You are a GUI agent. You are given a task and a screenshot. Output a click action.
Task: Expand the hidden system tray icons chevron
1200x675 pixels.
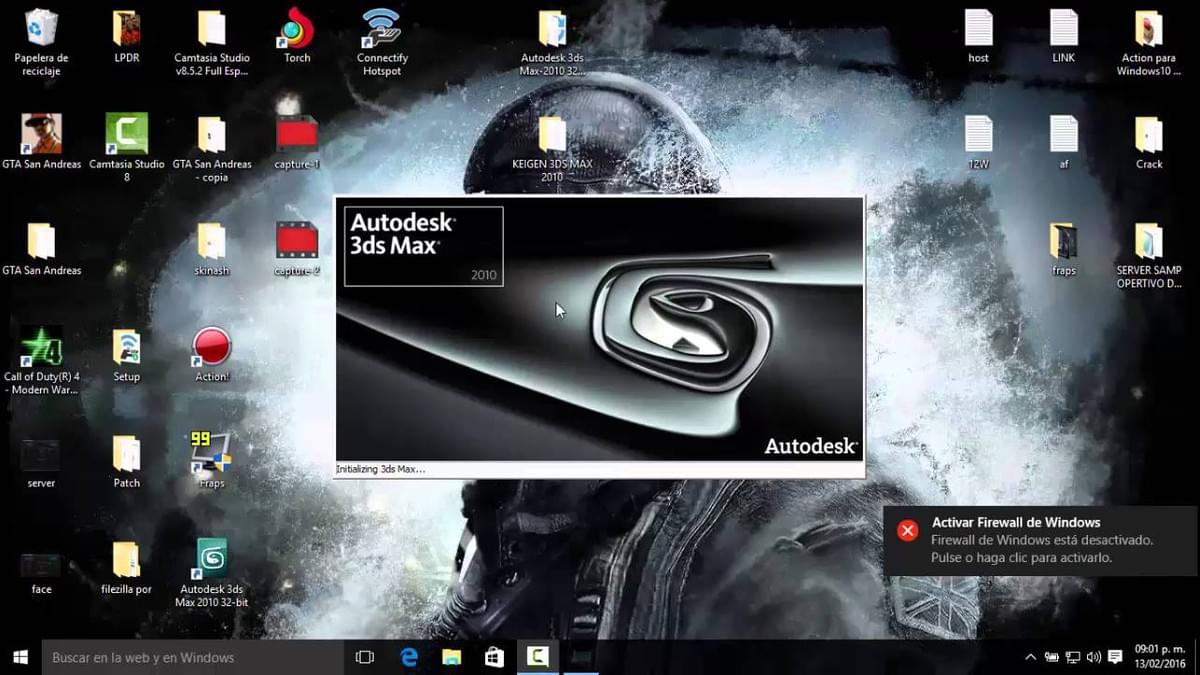(1030, 657)
